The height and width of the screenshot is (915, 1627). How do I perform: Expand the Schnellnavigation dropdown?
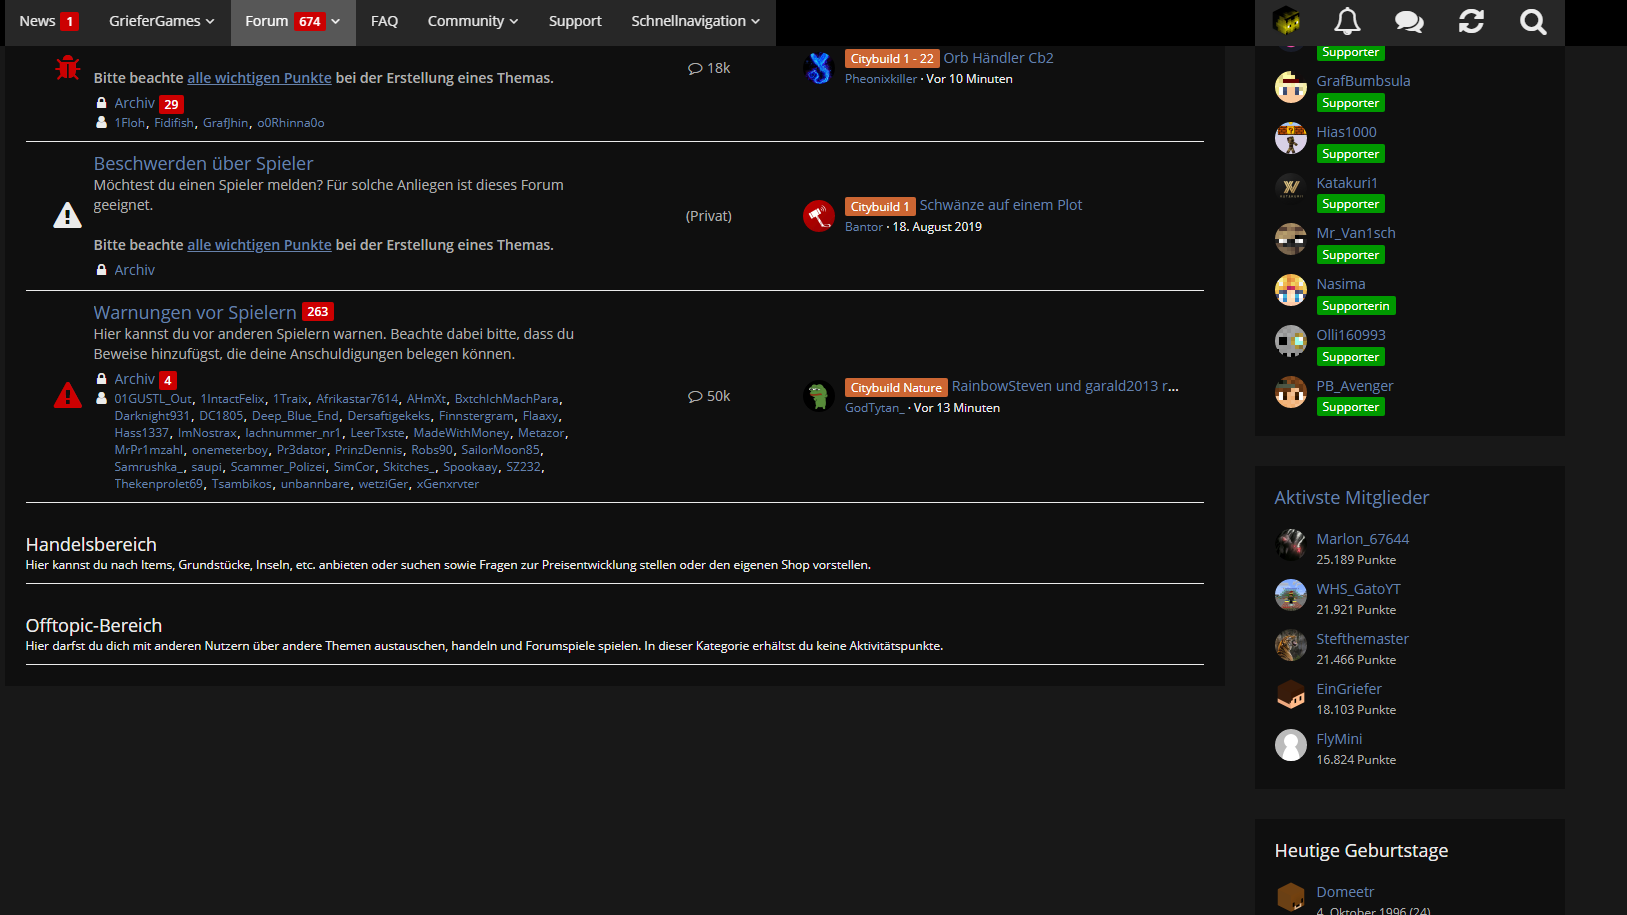pos(695,21)
